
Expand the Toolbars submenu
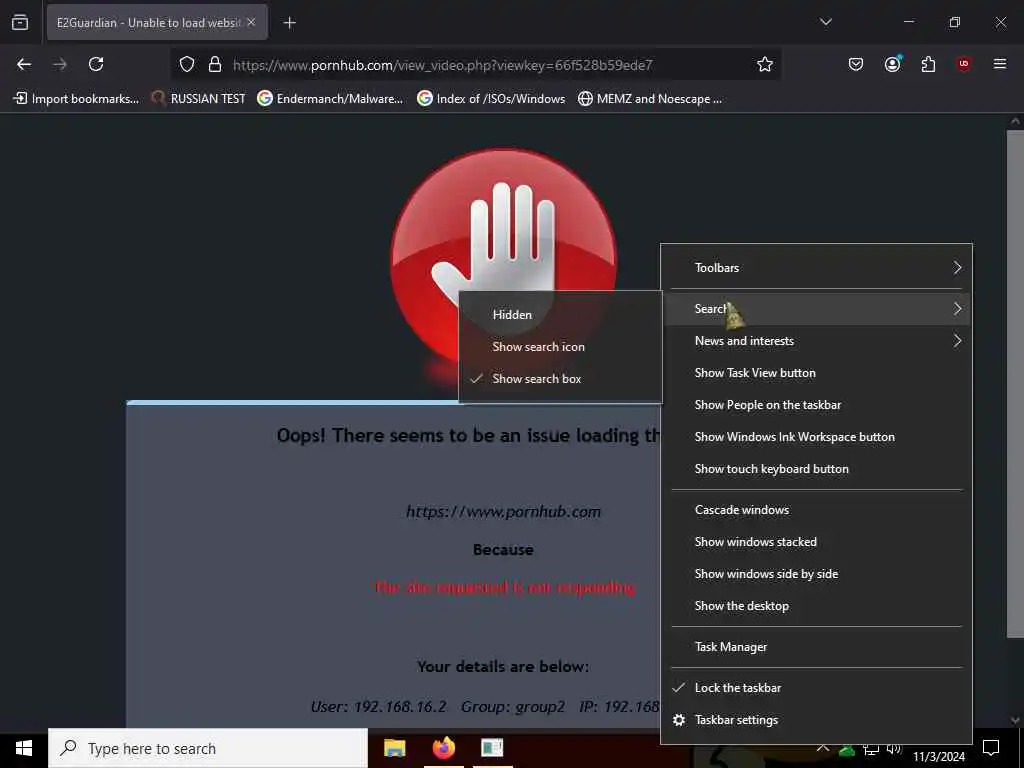(816, 268)
